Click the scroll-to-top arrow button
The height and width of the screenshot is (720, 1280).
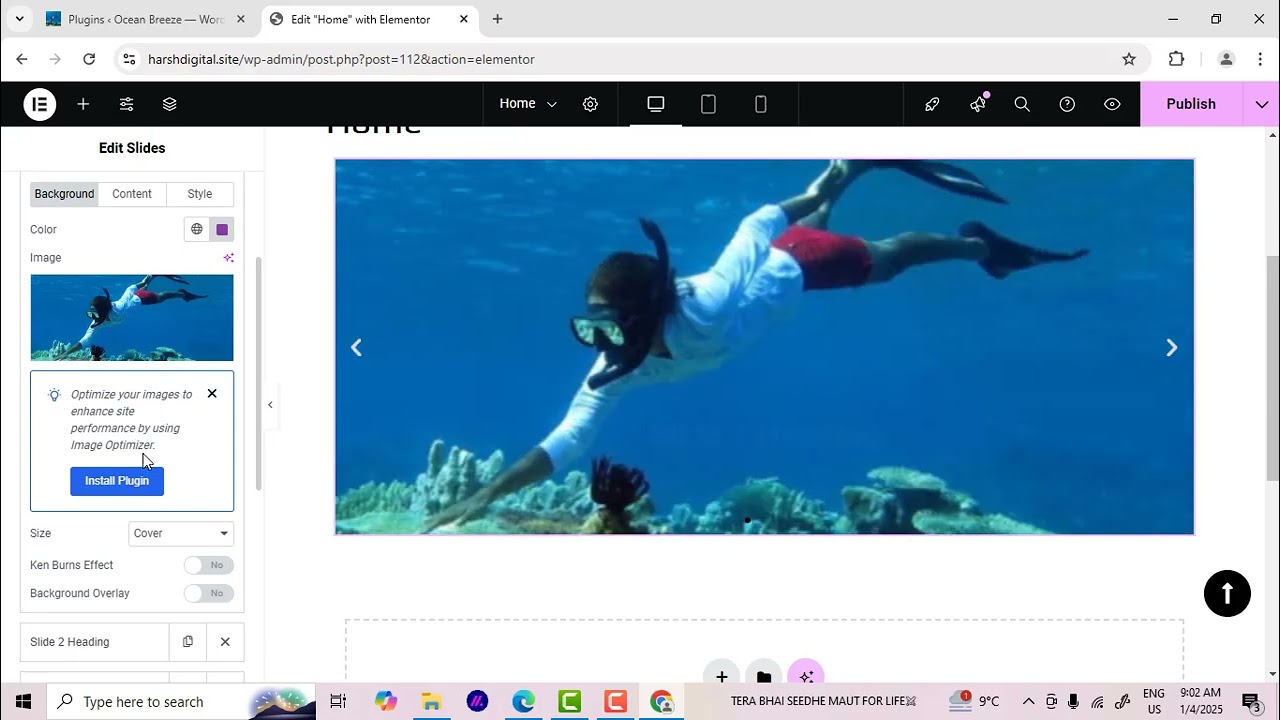point(1227,593)
